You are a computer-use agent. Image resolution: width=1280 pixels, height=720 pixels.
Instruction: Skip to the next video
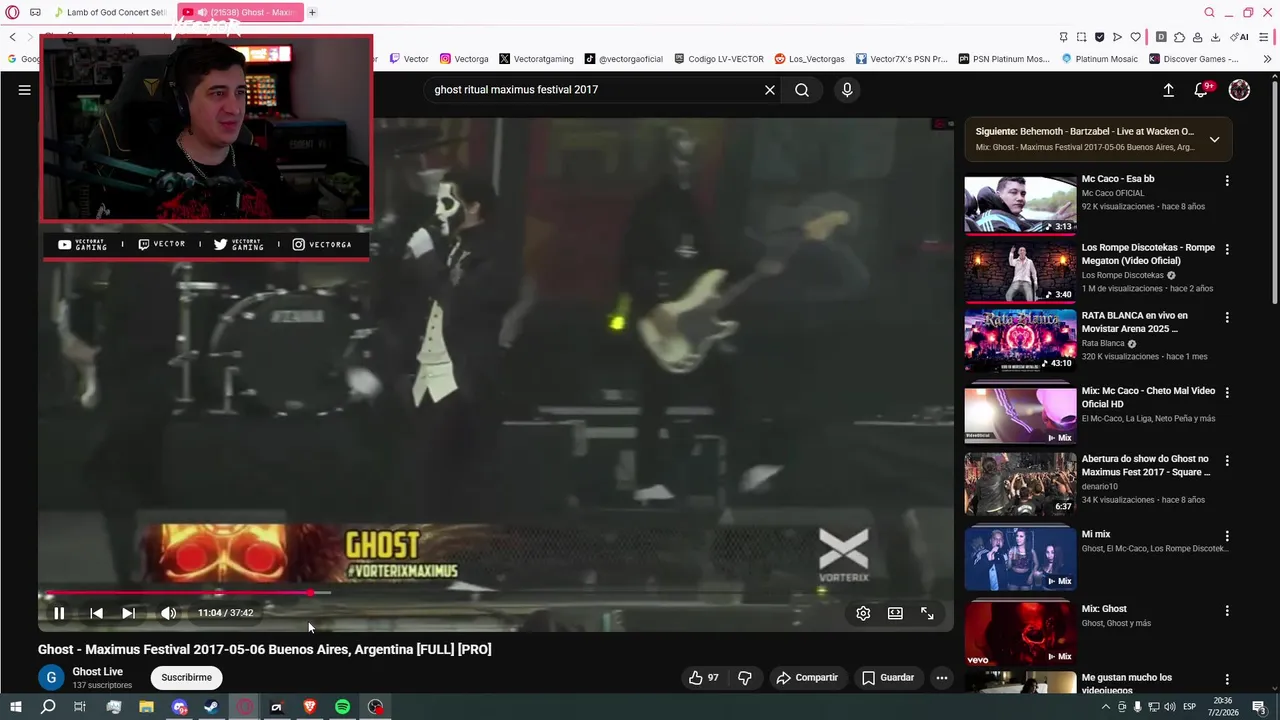pos(128,613)
